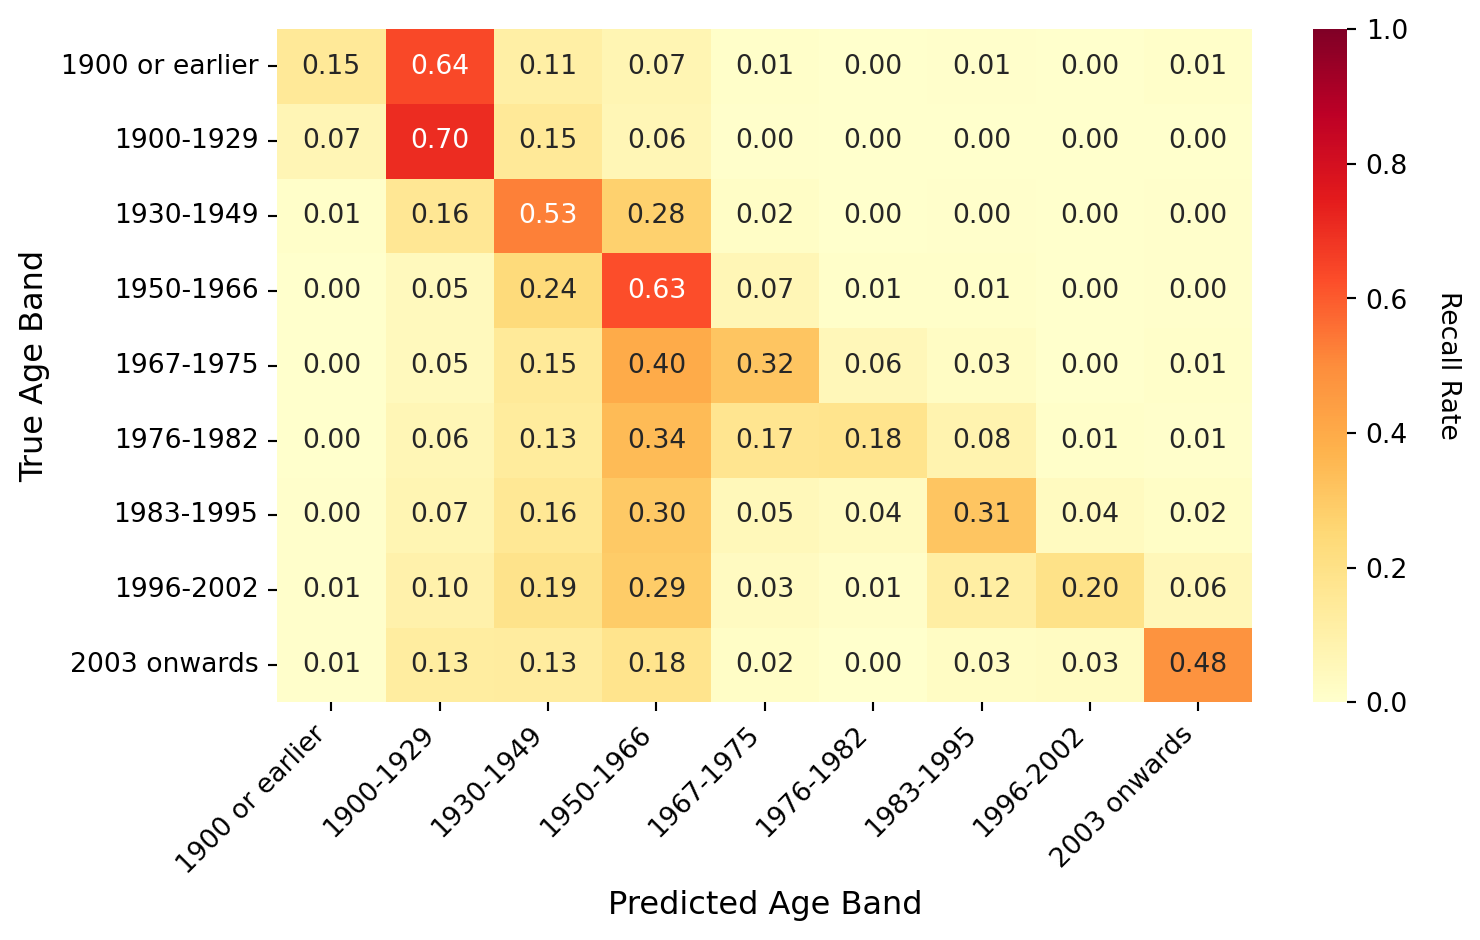
Task: Click the '1976-1982' y-axis row label
Action: (x=186, y=439)
